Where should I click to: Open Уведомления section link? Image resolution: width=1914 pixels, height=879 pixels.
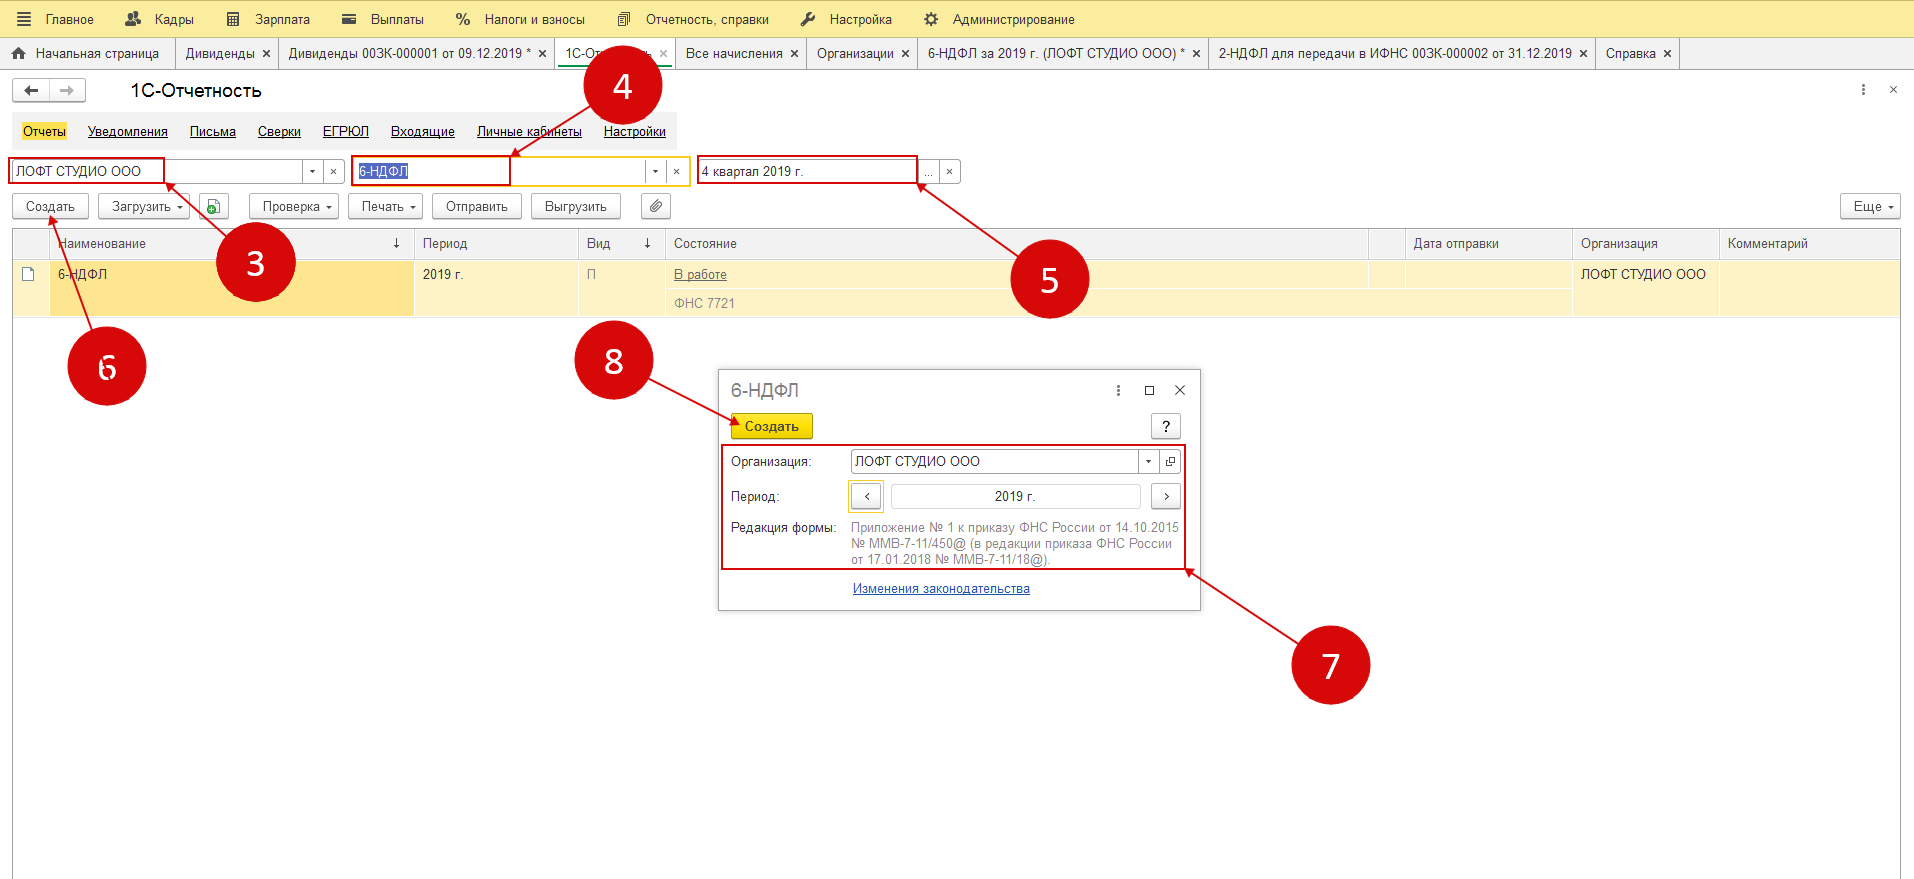128,131
